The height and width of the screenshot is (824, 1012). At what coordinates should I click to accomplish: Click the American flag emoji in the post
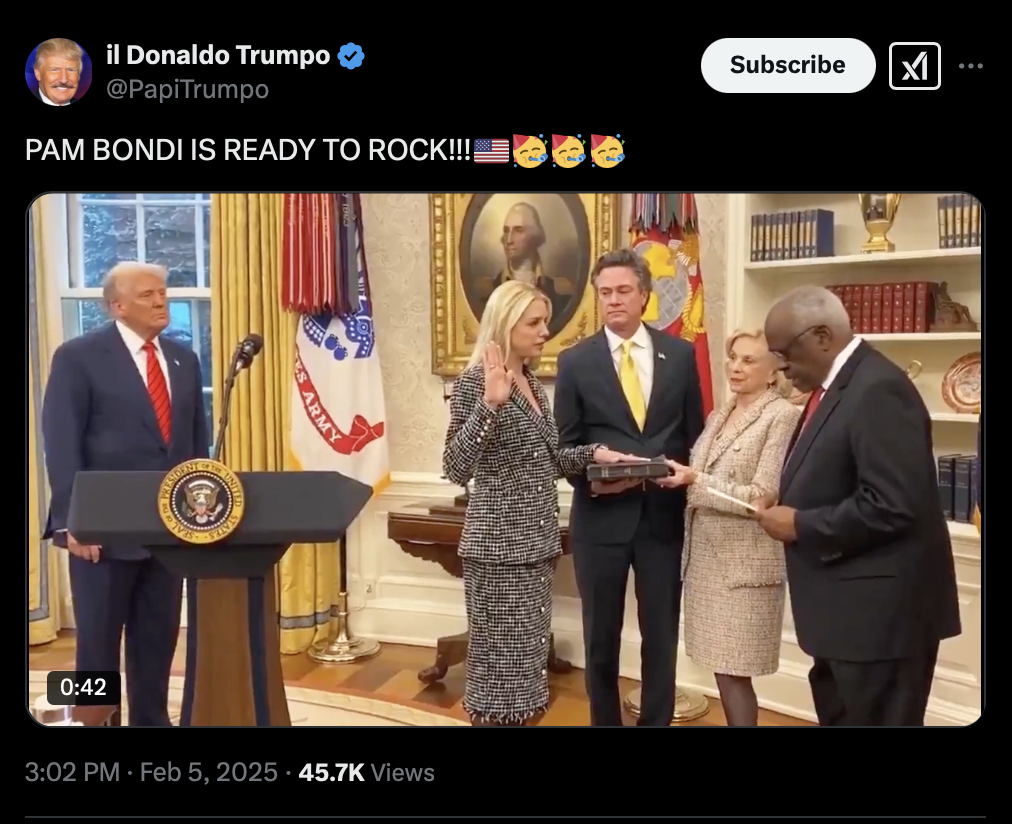tap(491, 150)
